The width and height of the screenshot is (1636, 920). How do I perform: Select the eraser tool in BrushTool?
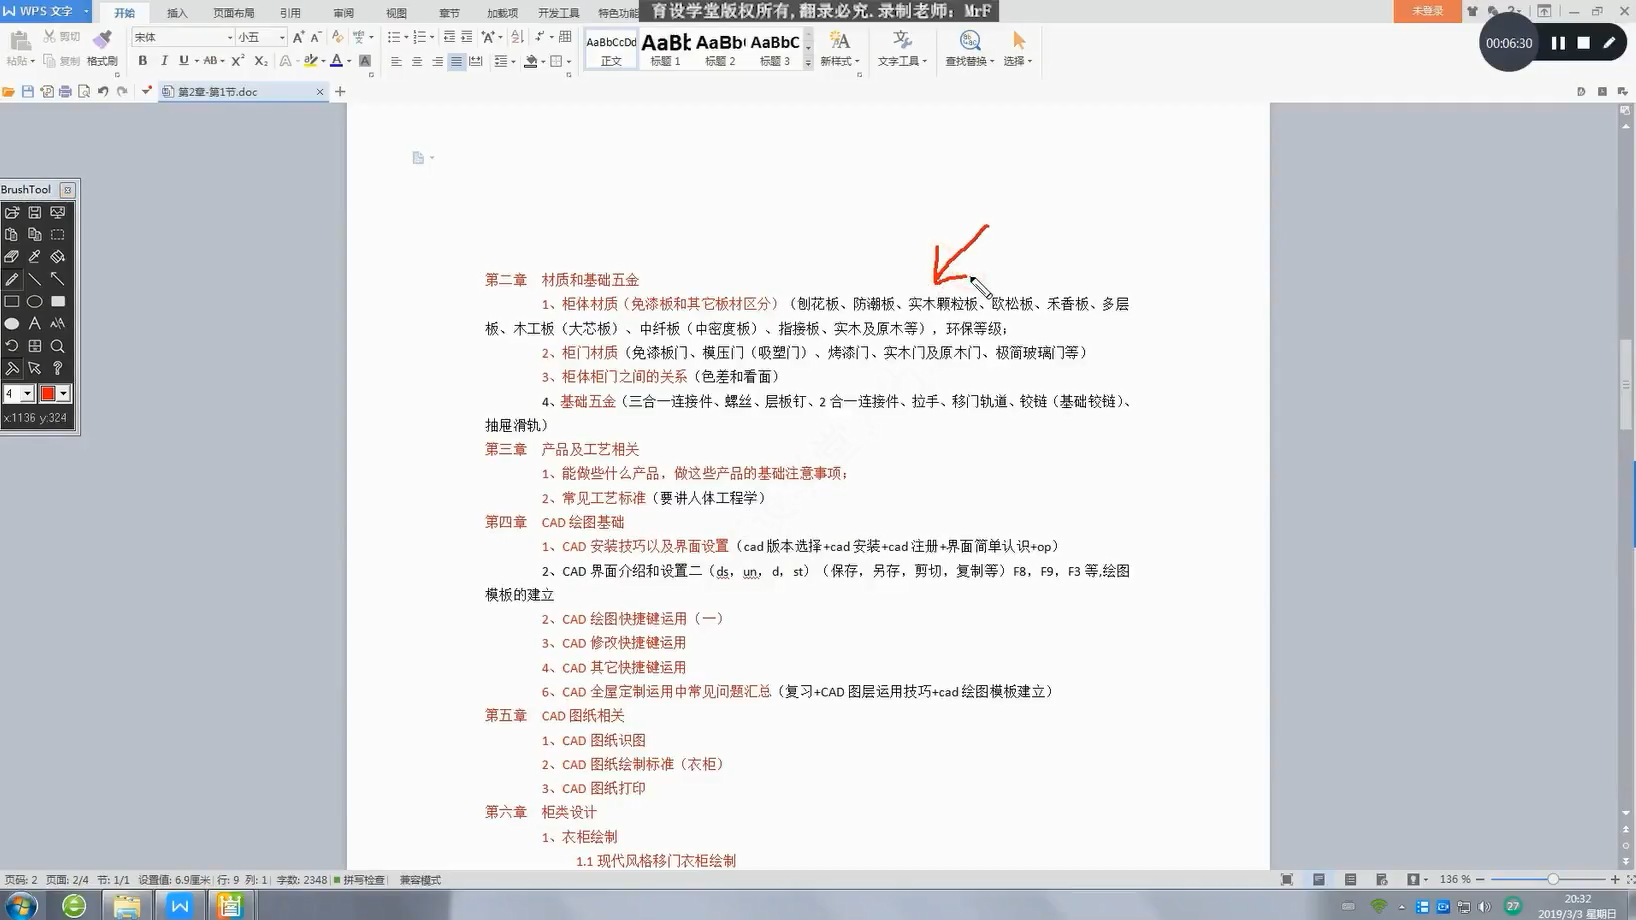12,257
